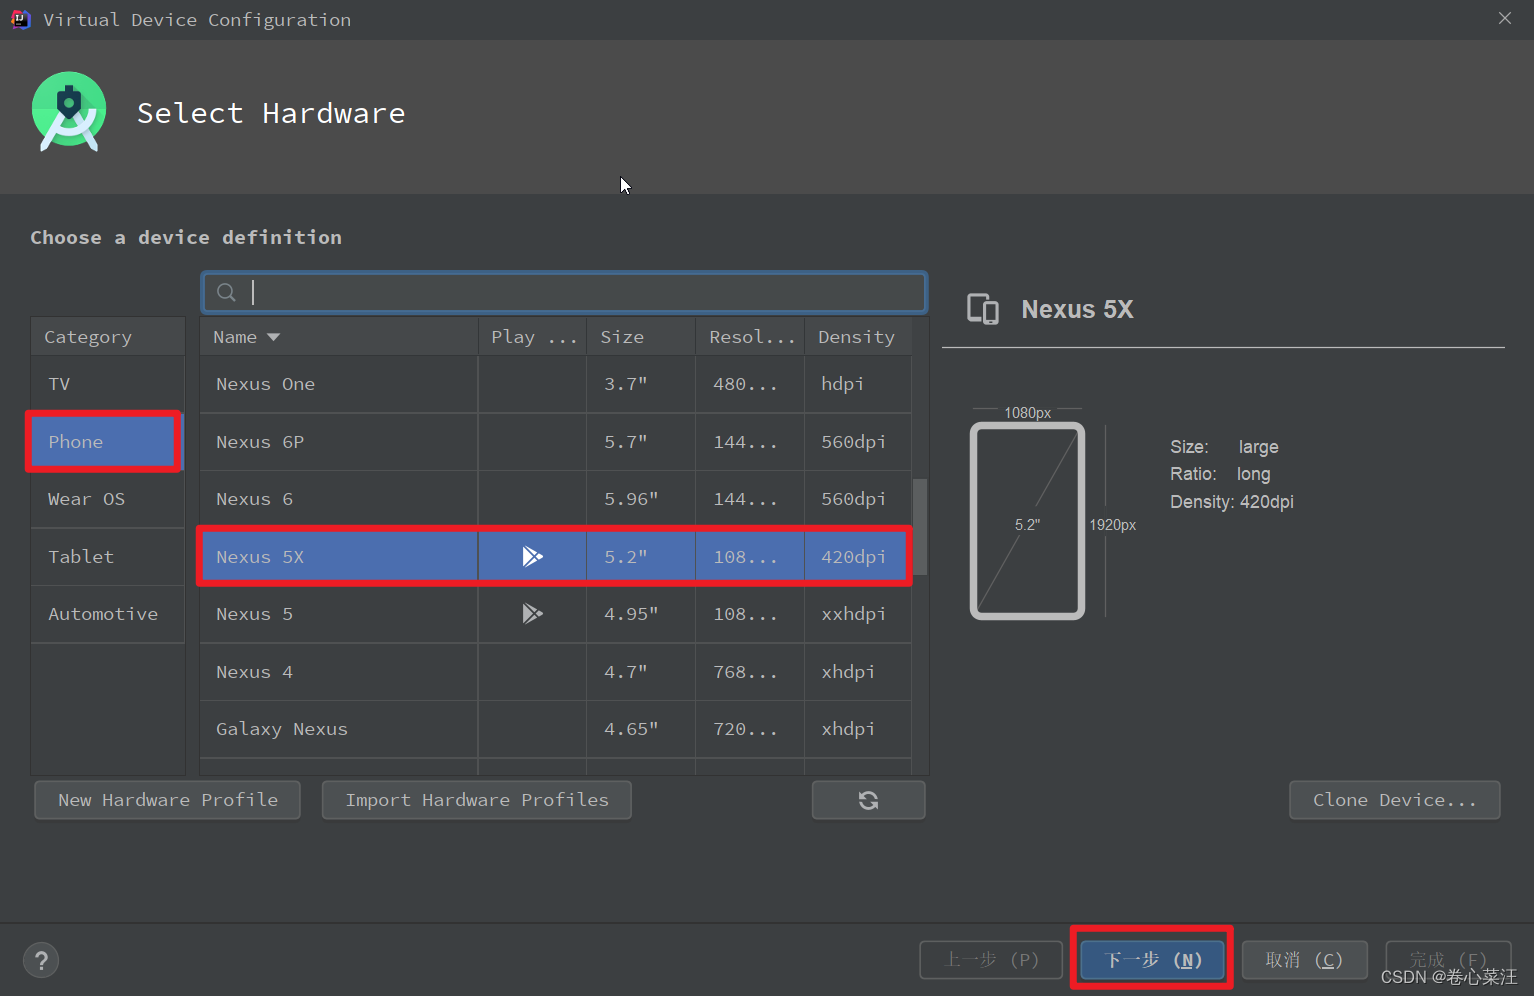Select the TV category

(x=59, y=383)
